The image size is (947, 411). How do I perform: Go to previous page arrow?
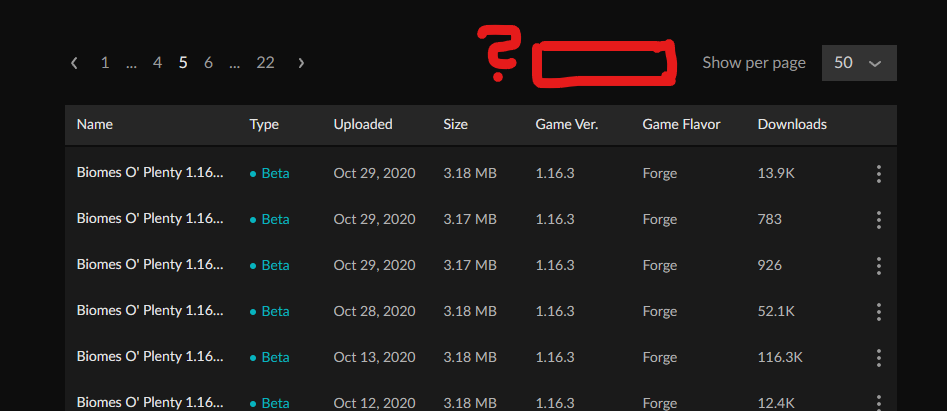[74, 63]
